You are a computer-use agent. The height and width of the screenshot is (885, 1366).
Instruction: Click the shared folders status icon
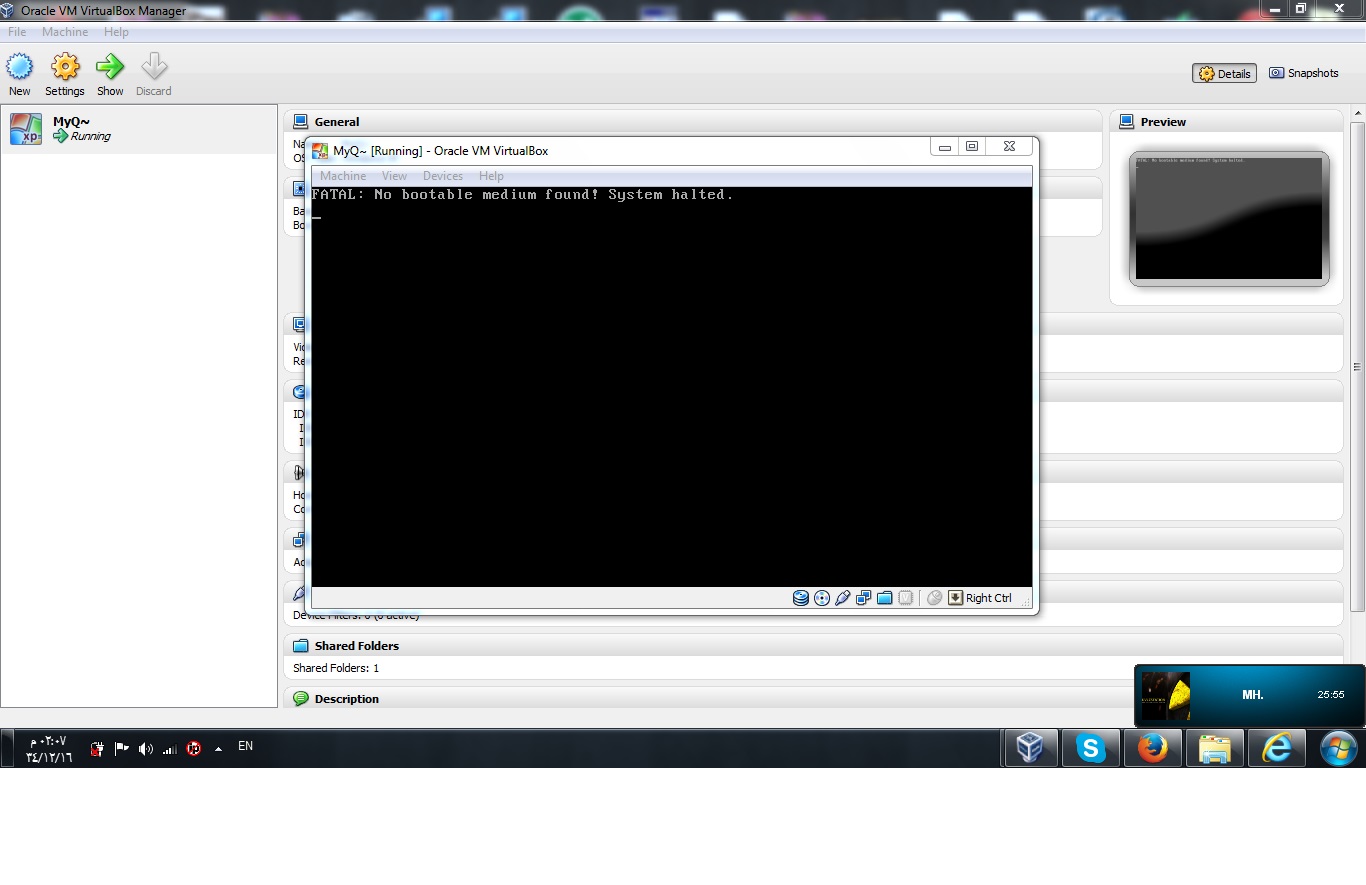point(885,598)
